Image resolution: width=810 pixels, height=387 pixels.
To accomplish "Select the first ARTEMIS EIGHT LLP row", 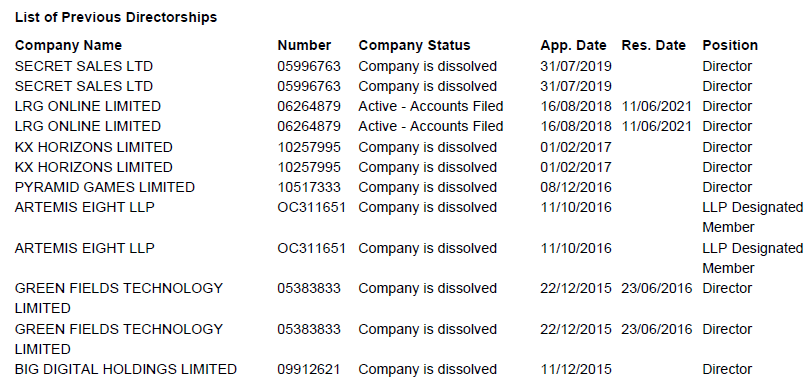I will (x=409, y=217).
